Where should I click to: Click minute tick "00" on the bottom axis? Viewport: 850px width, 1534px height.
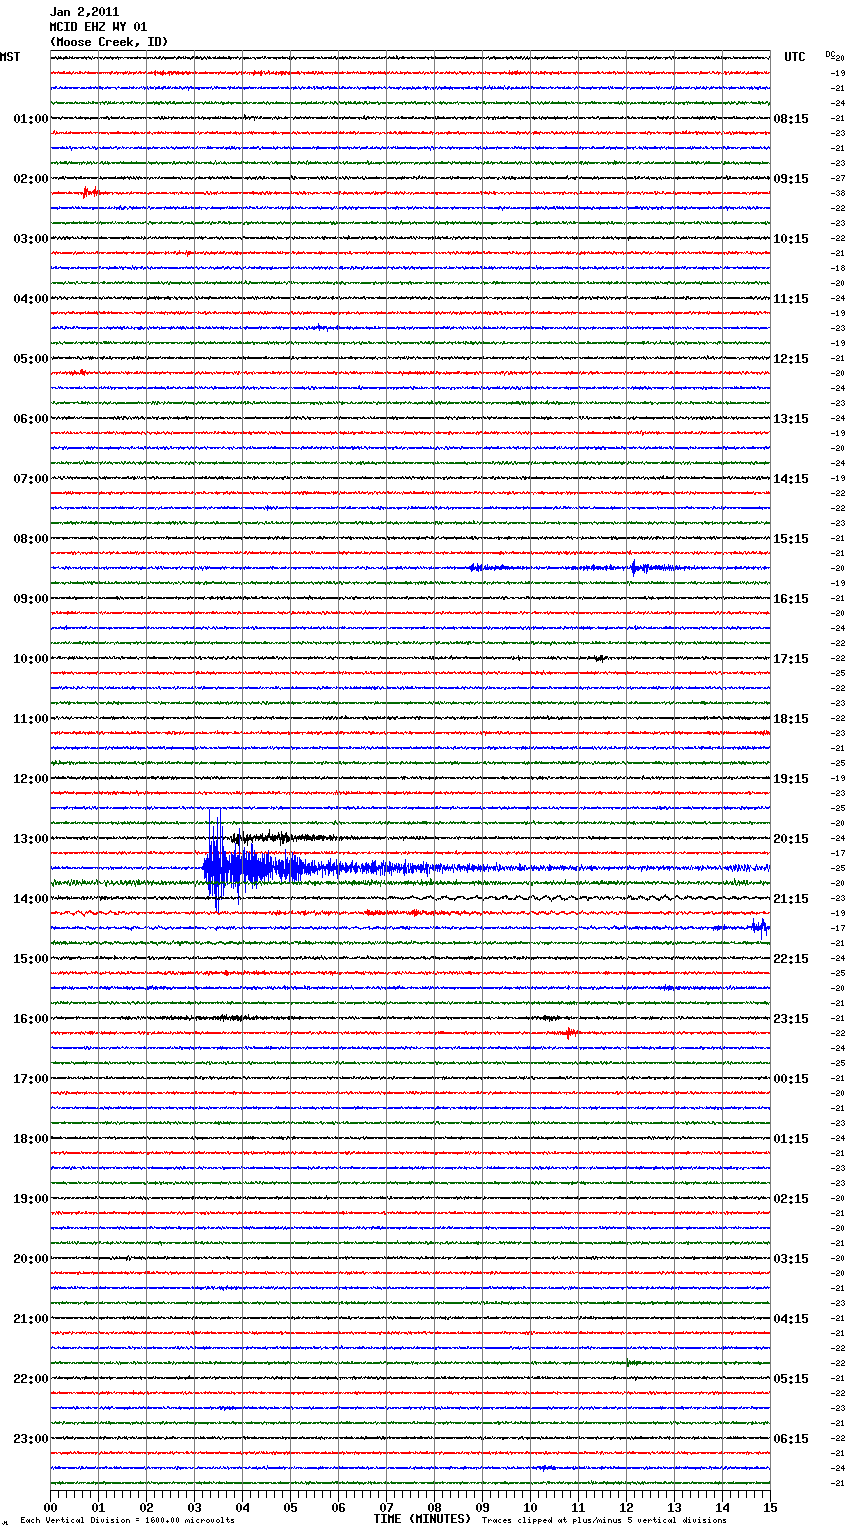coord(50,1506)
